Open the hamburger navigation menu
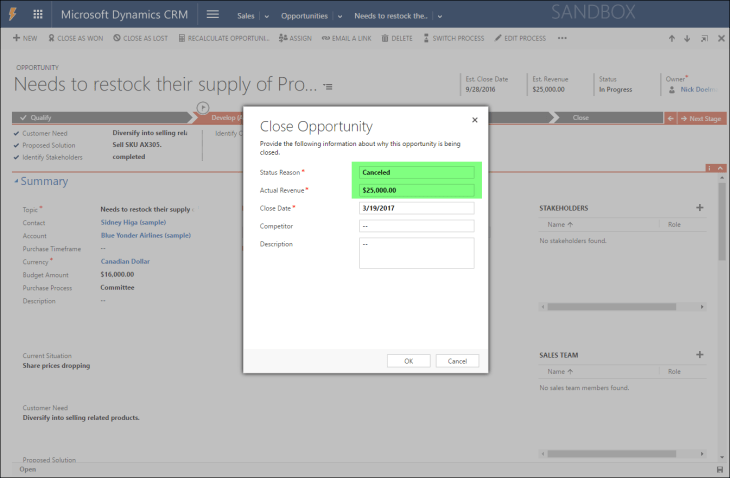Viewport: 730px width, 478px height. coord(212,15)
